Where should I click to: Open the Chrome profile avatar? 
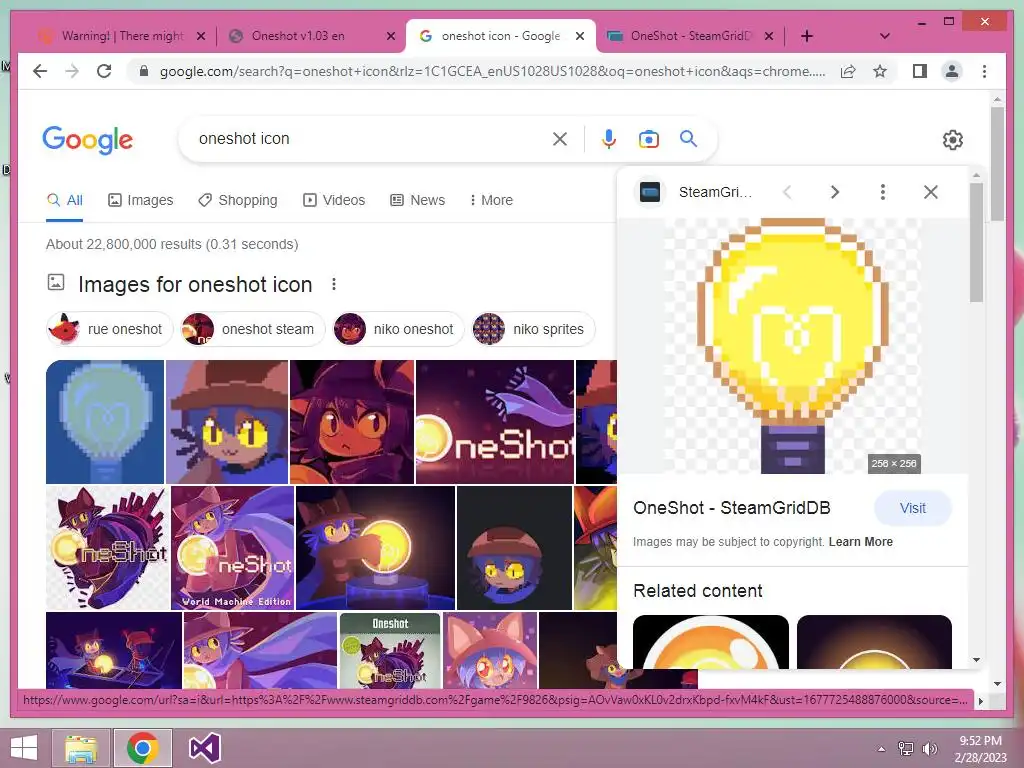[x=952, y=71]
